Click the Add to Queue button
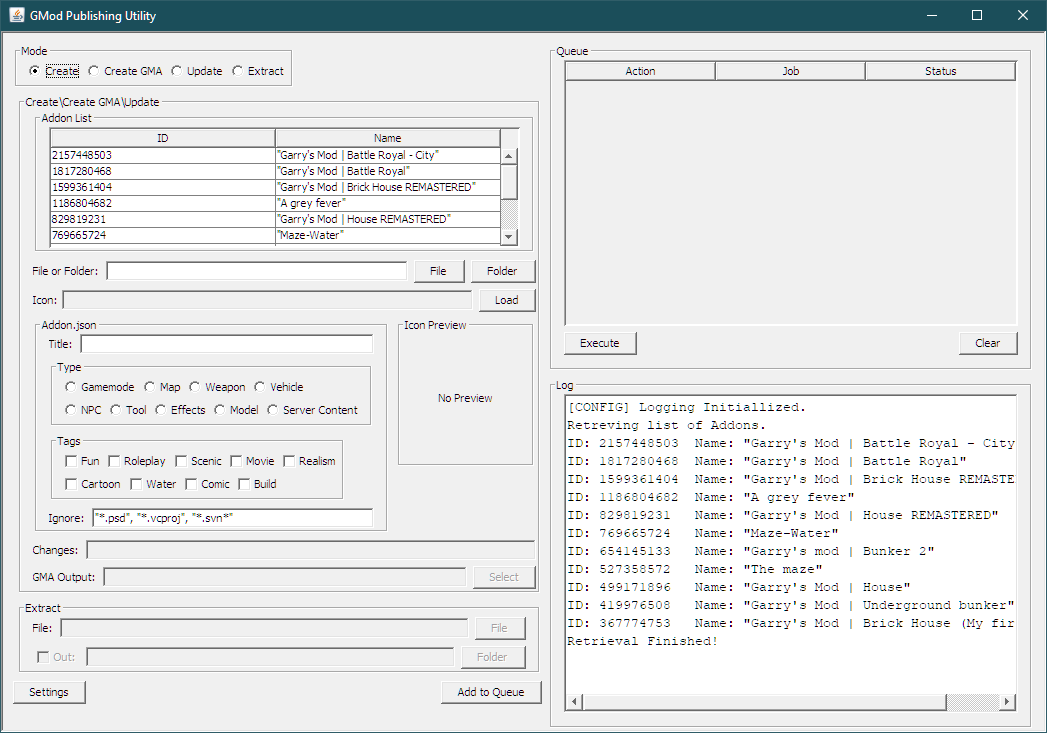Image resolution: width=1047 pixels, height=733 pixels. click(491, 692)
